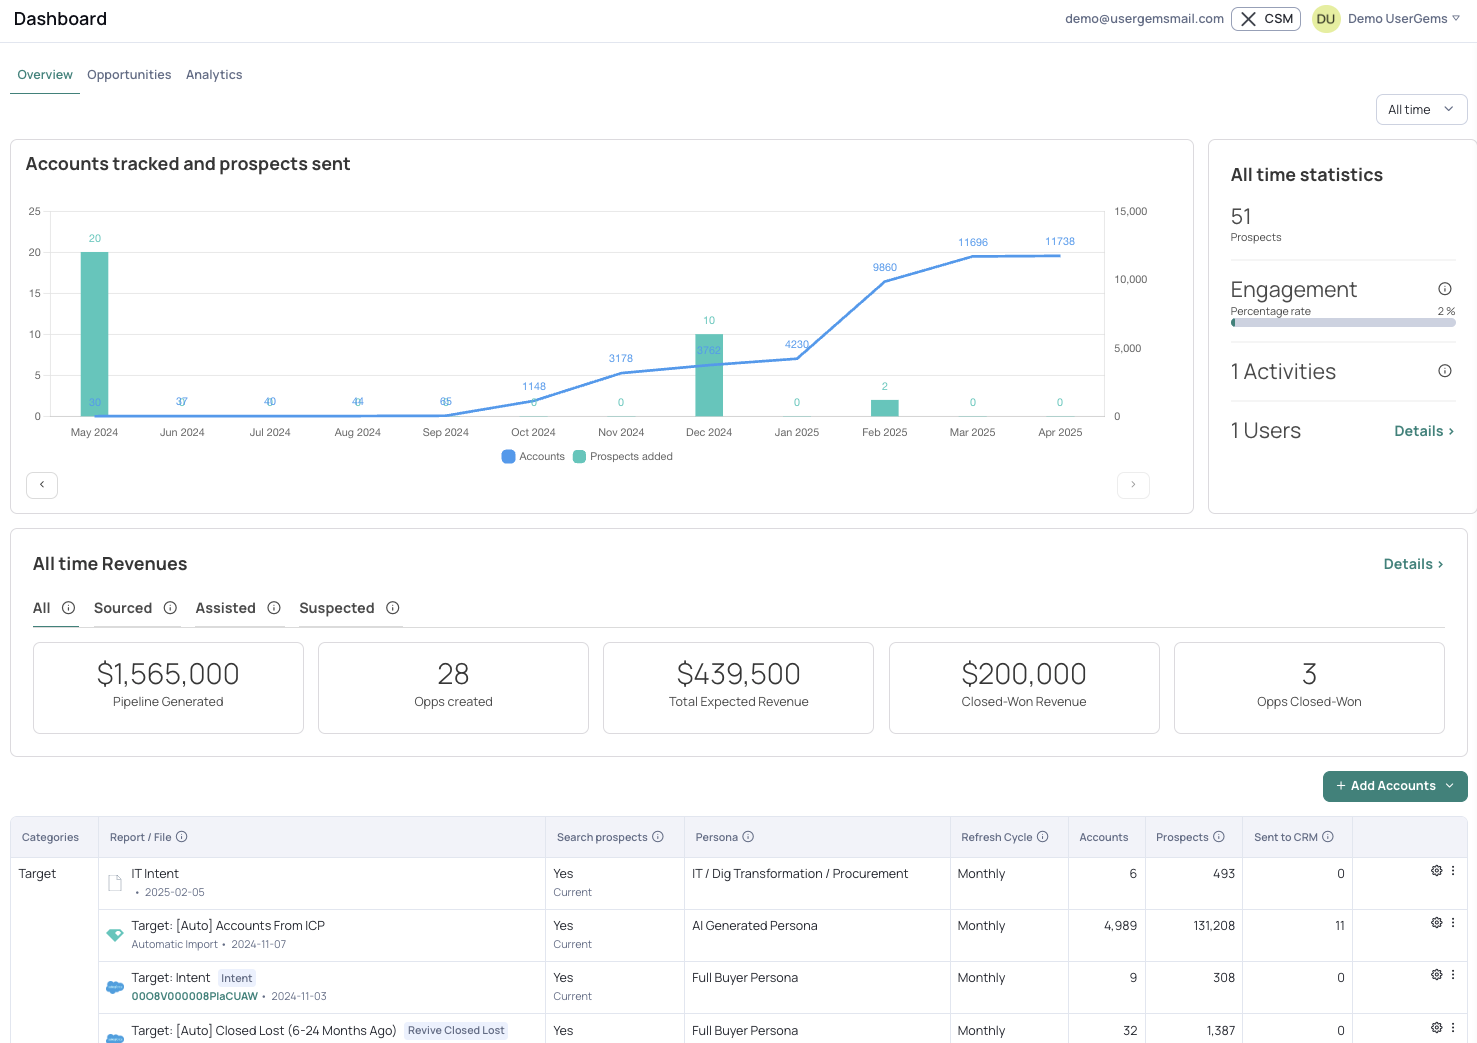Screen dimensions: 1477x1043
Task: Click the Engagement percentage progress bar
Action: click(x=1343, y=323)
